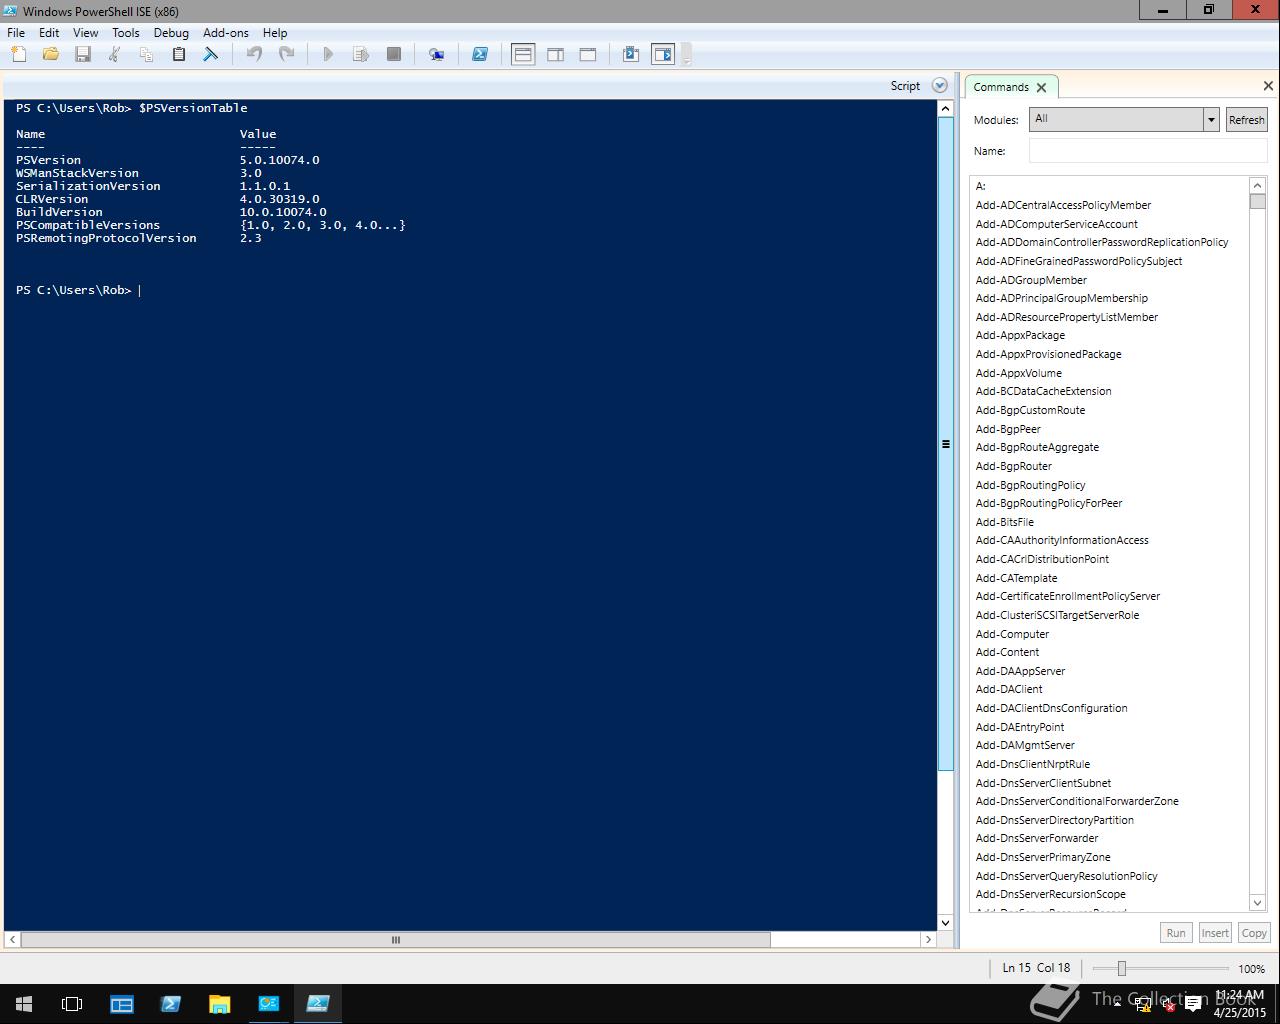Open File Explorer from the taskbar

pyautogui.click(x=220, y=1004)
